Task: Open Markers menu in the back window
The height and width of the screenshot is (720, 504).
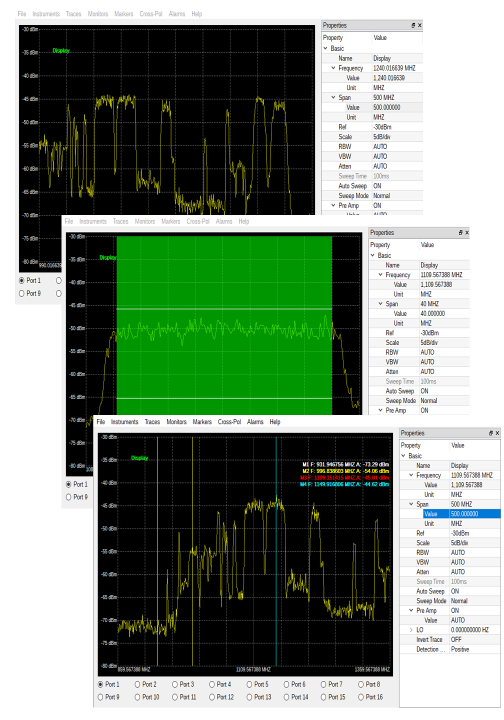Action: pos(123,14)
